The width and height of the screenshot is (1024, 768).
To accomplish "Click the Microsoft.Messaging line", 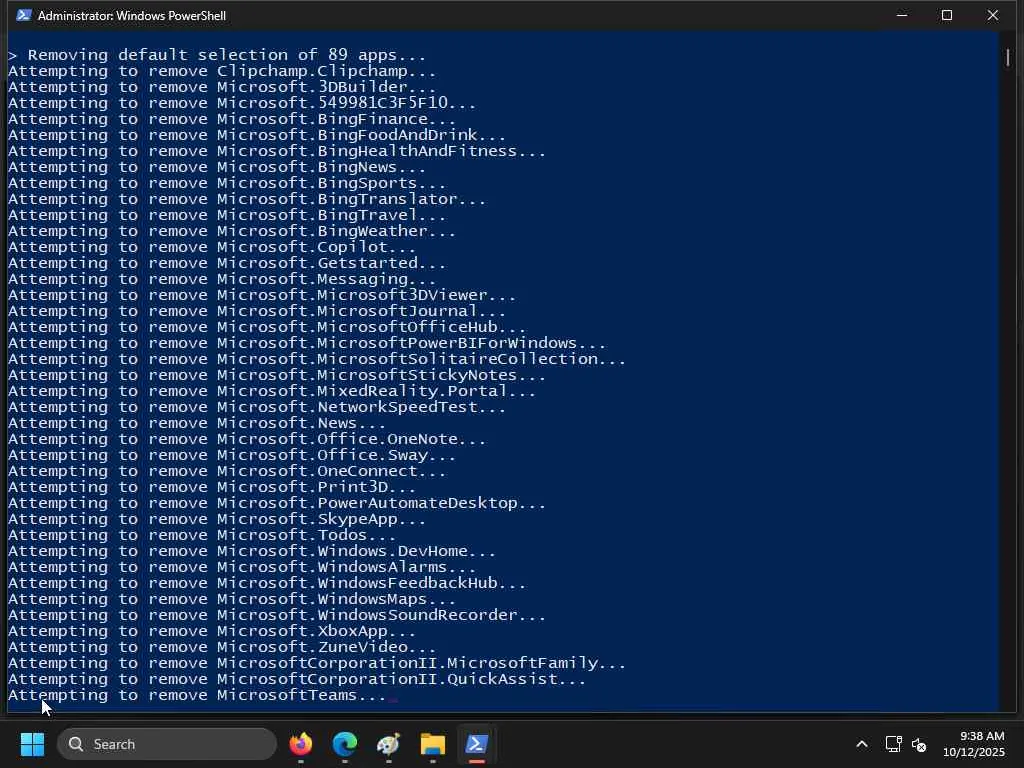I will click(x=222, y=279).
